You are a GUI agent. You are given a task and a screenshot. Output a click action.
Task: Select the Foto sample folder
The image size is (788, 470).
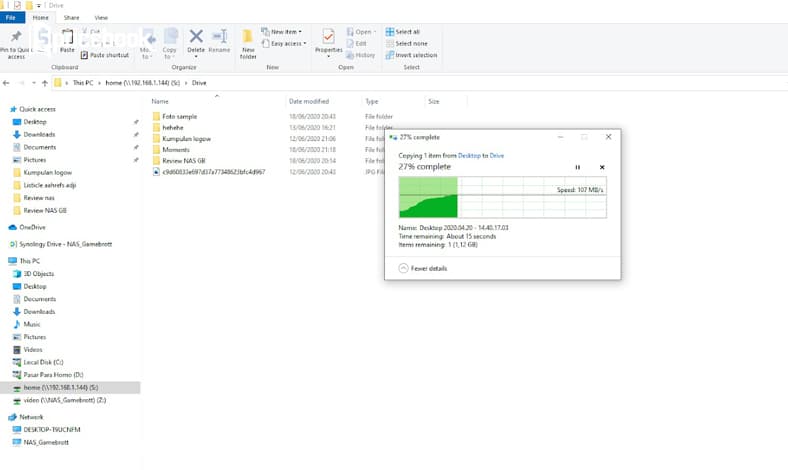click(179, 117)
